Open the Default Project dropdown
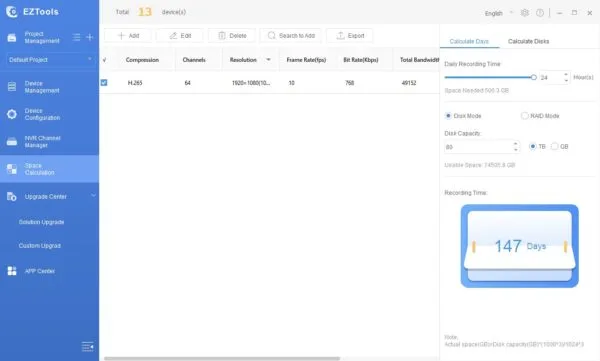Image resolution: width=600 pixels, height=361 pixels. click(x=50, y=60)
